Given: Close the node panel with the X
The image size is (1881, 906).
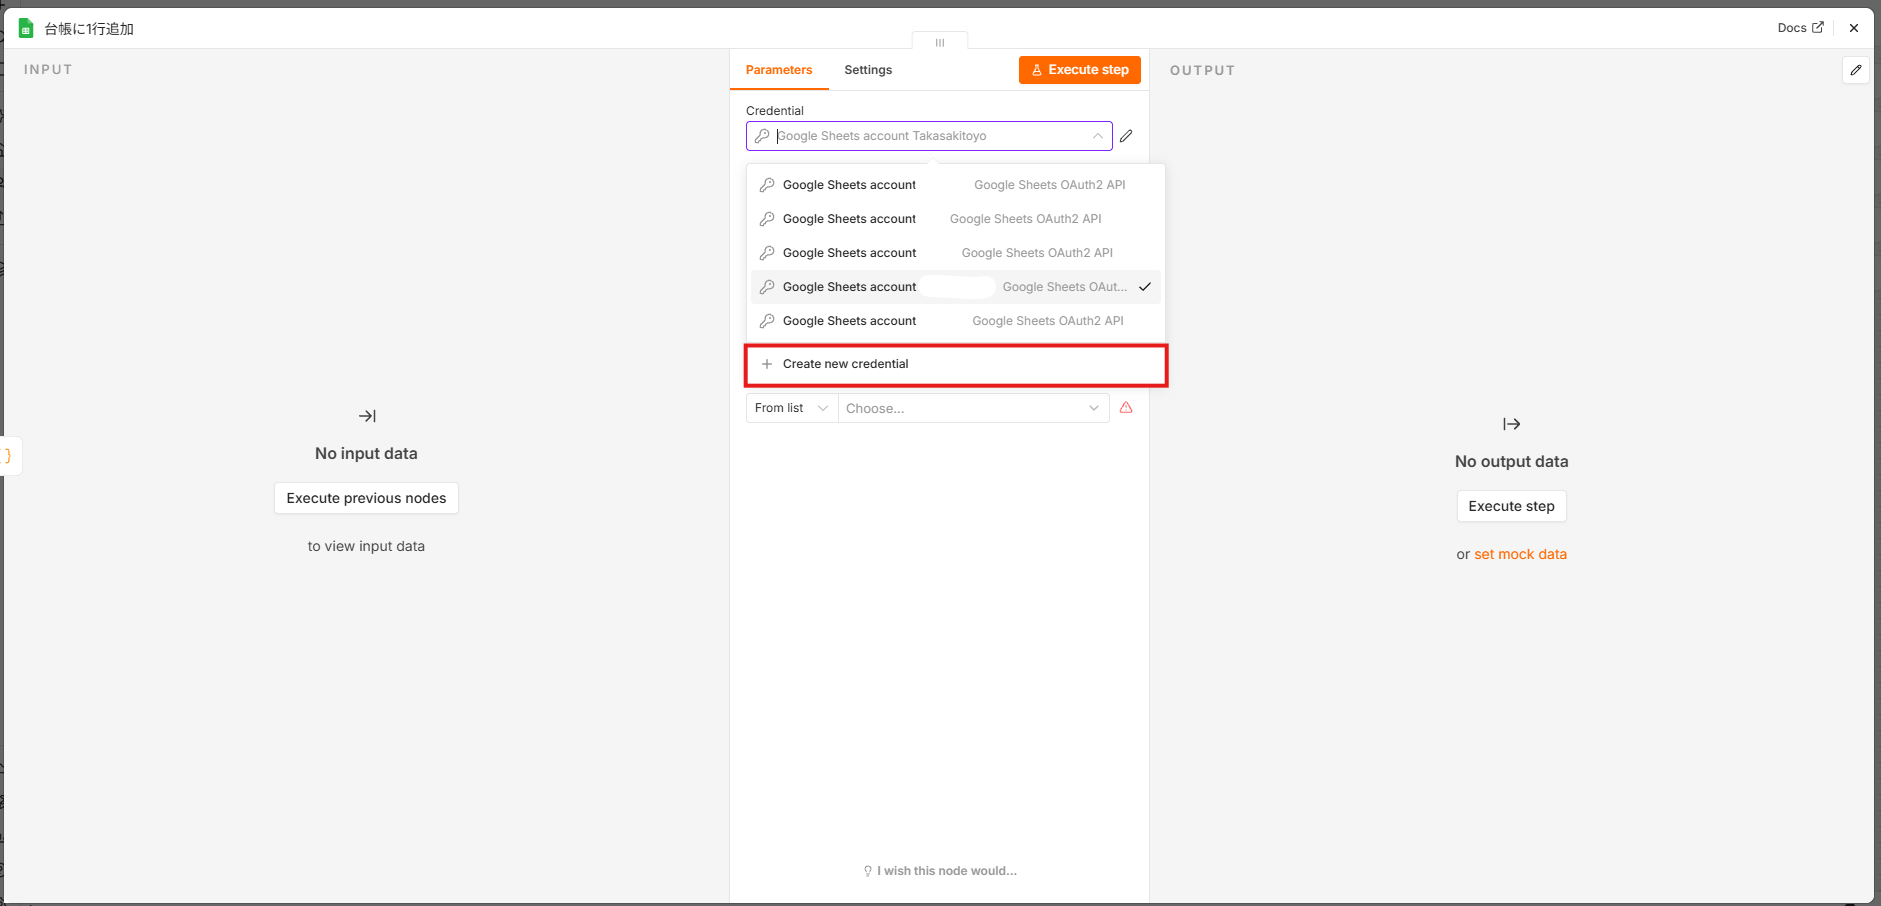Looking at the screenshot, I should (x=1854, y=28).
